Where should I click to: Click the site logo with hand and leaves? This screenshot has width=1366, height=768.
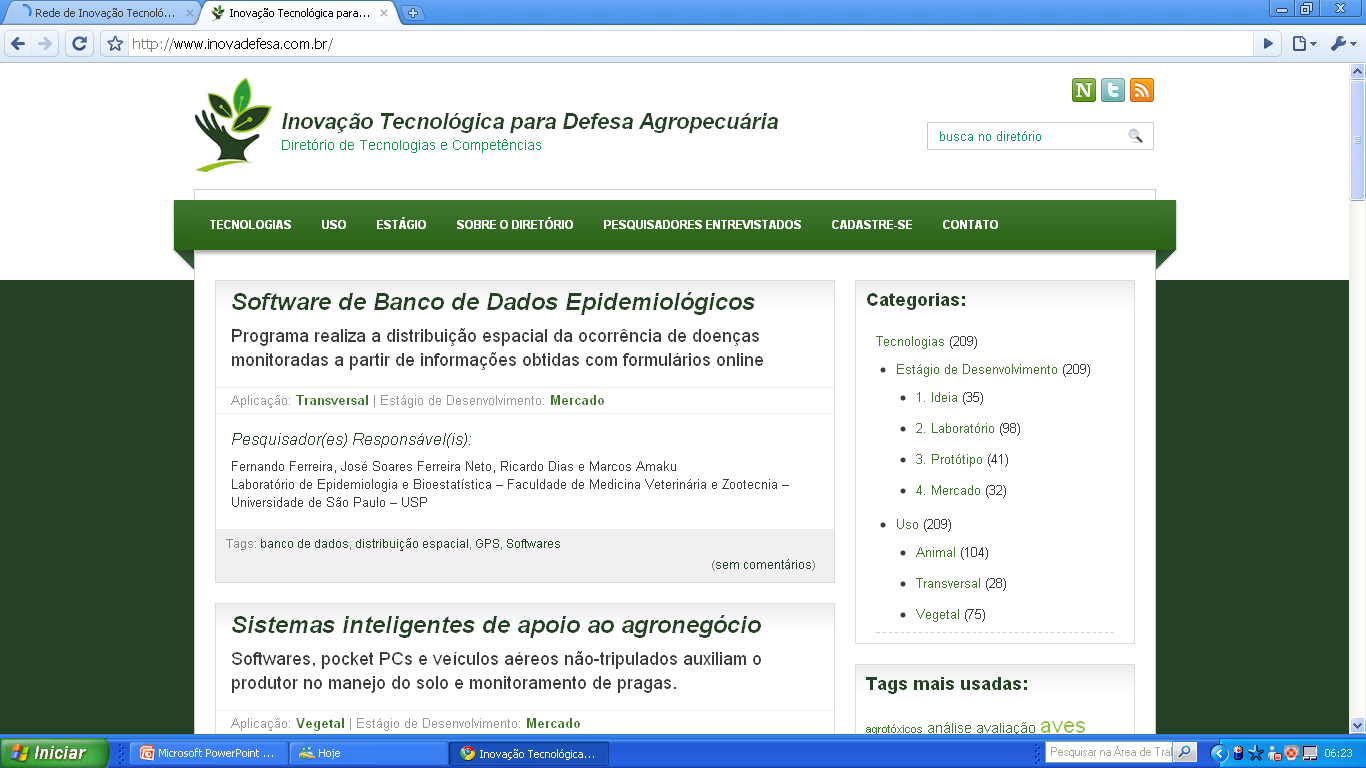[232, 125]
